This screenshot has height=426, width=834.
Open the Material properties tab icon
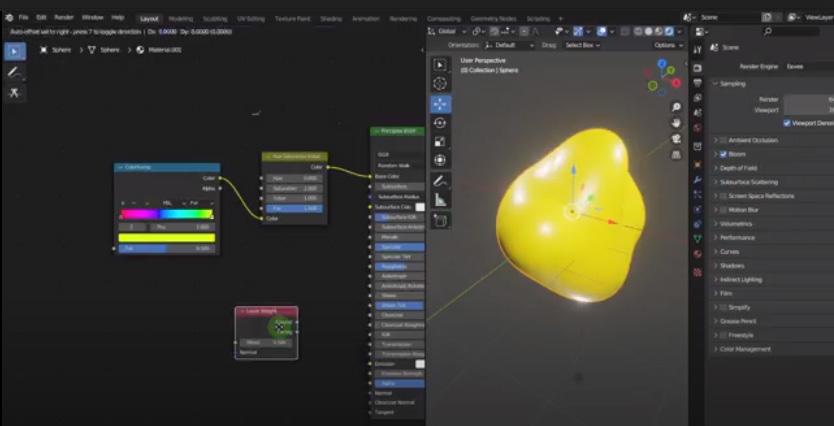(x=698, y=254)
